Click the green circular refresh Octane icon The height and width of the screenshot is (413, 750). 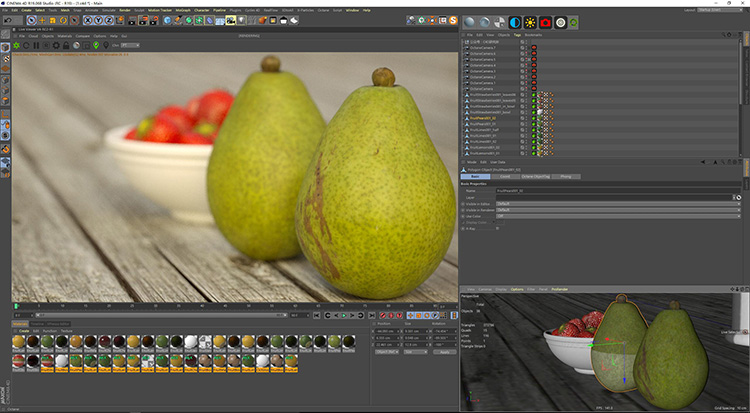coord(573,22)
